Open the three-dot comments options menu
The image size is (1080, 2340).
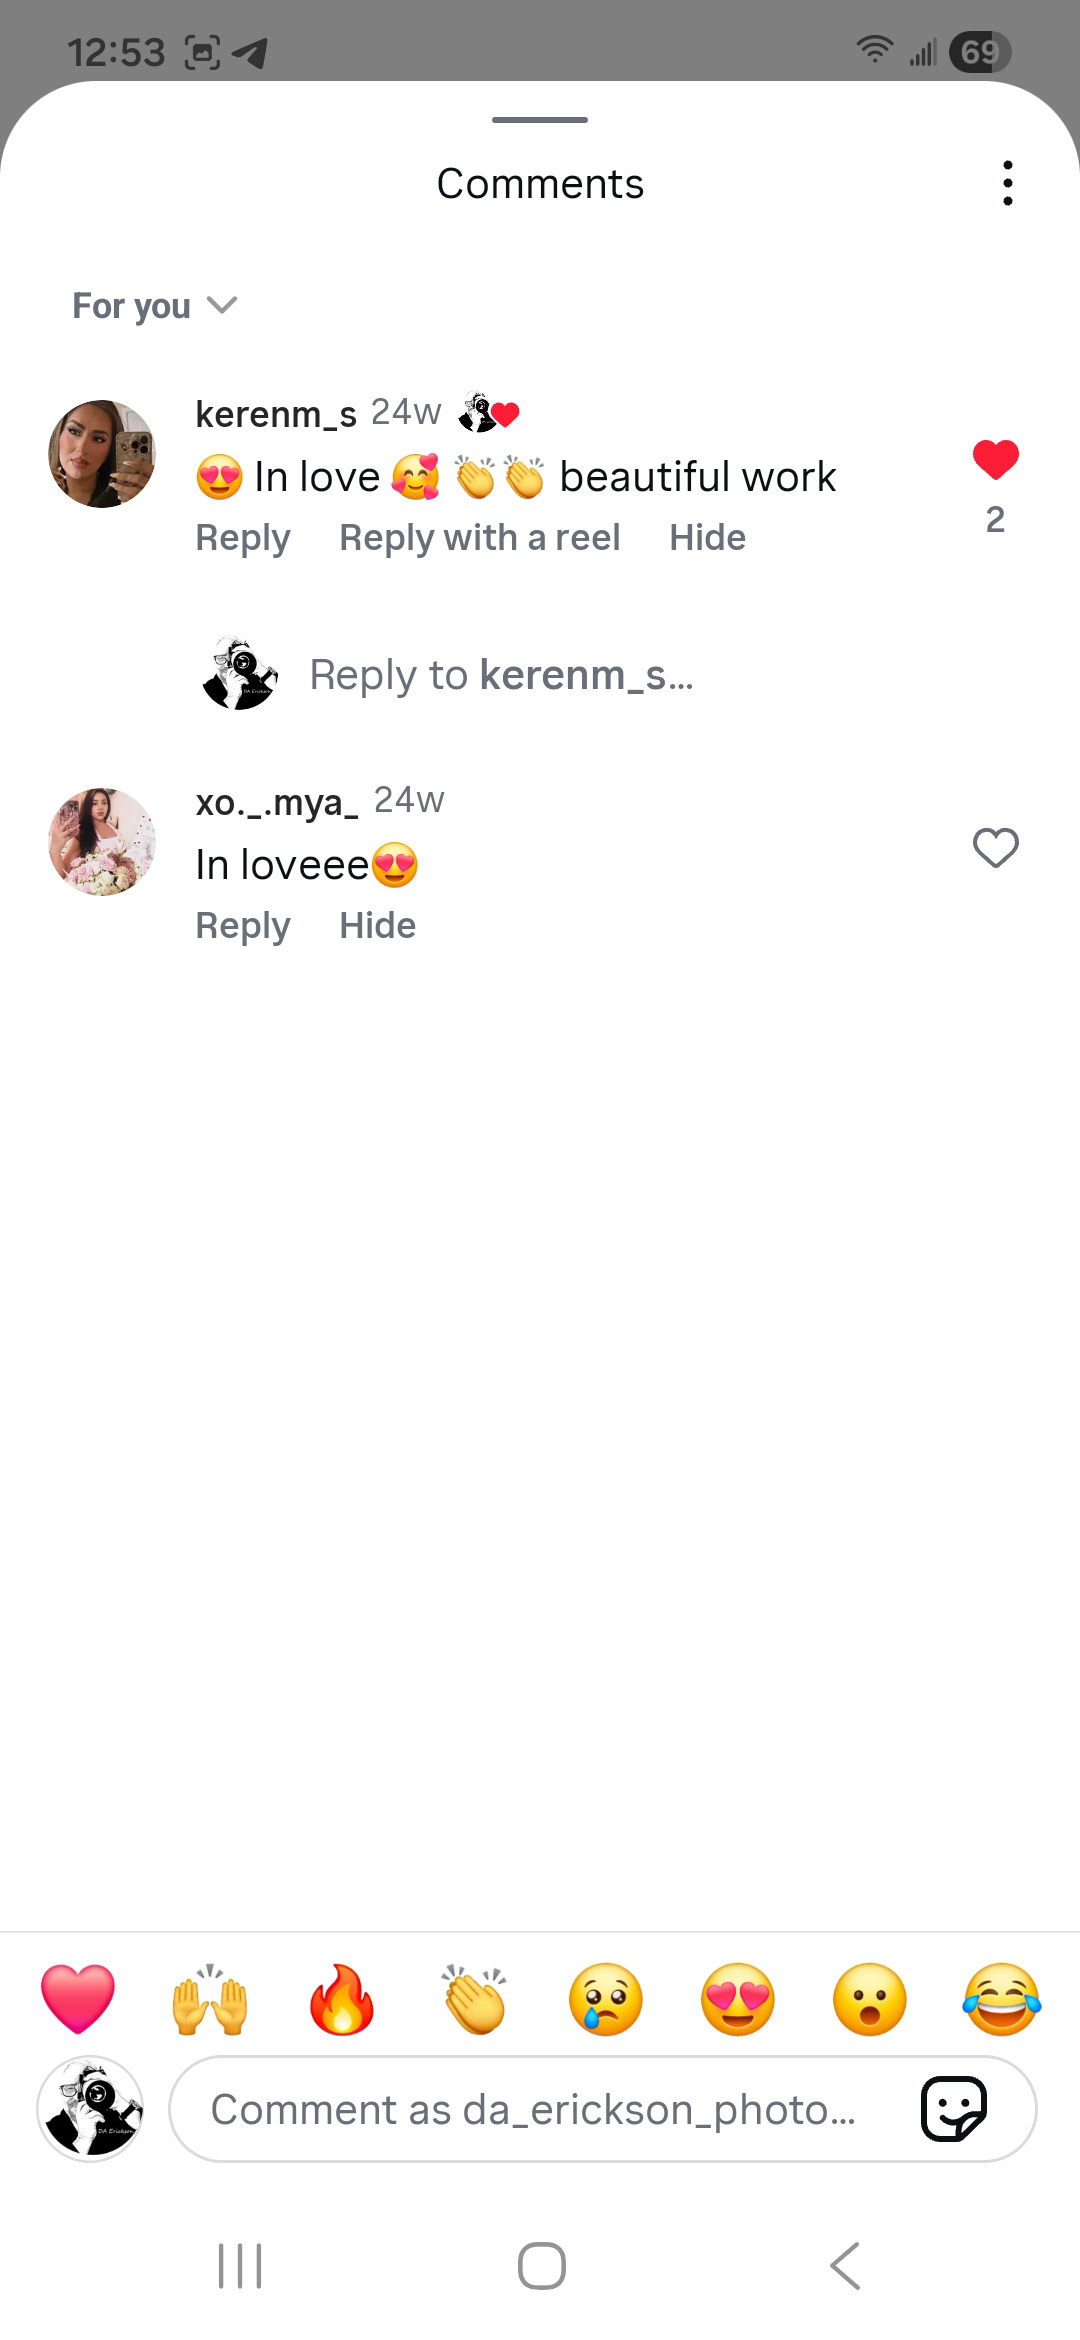click(1007, 184)
